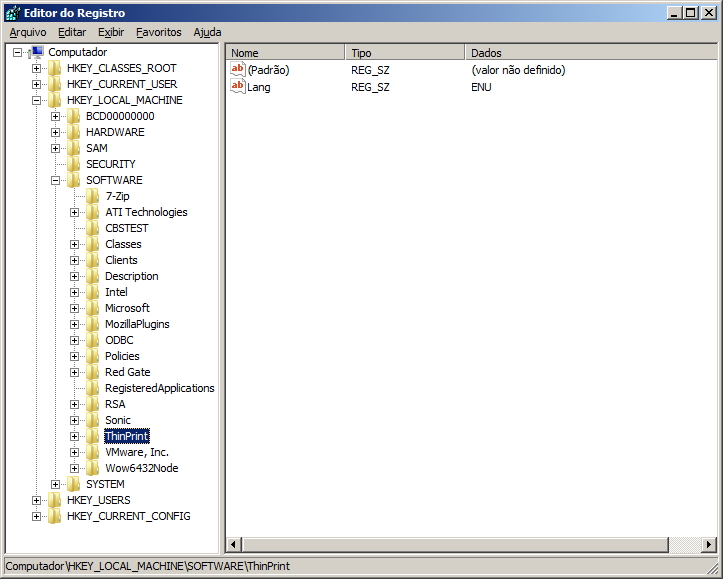
Task: Click the Policies folder icon
Action: point(92,356)
